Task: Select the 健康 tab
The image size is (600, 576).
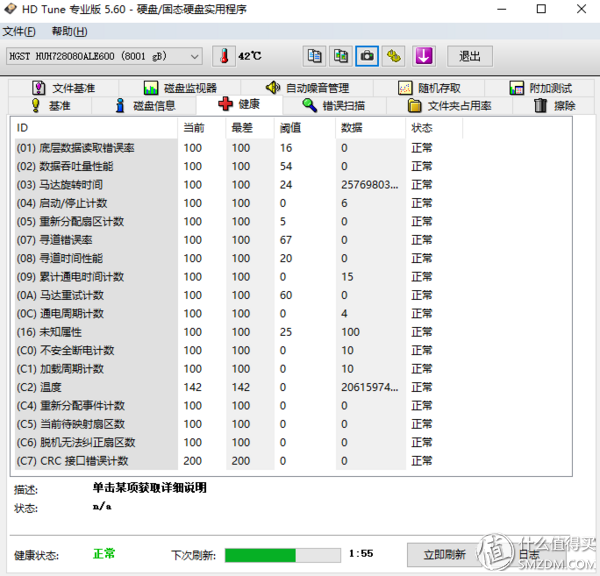Action: (240, 104)
